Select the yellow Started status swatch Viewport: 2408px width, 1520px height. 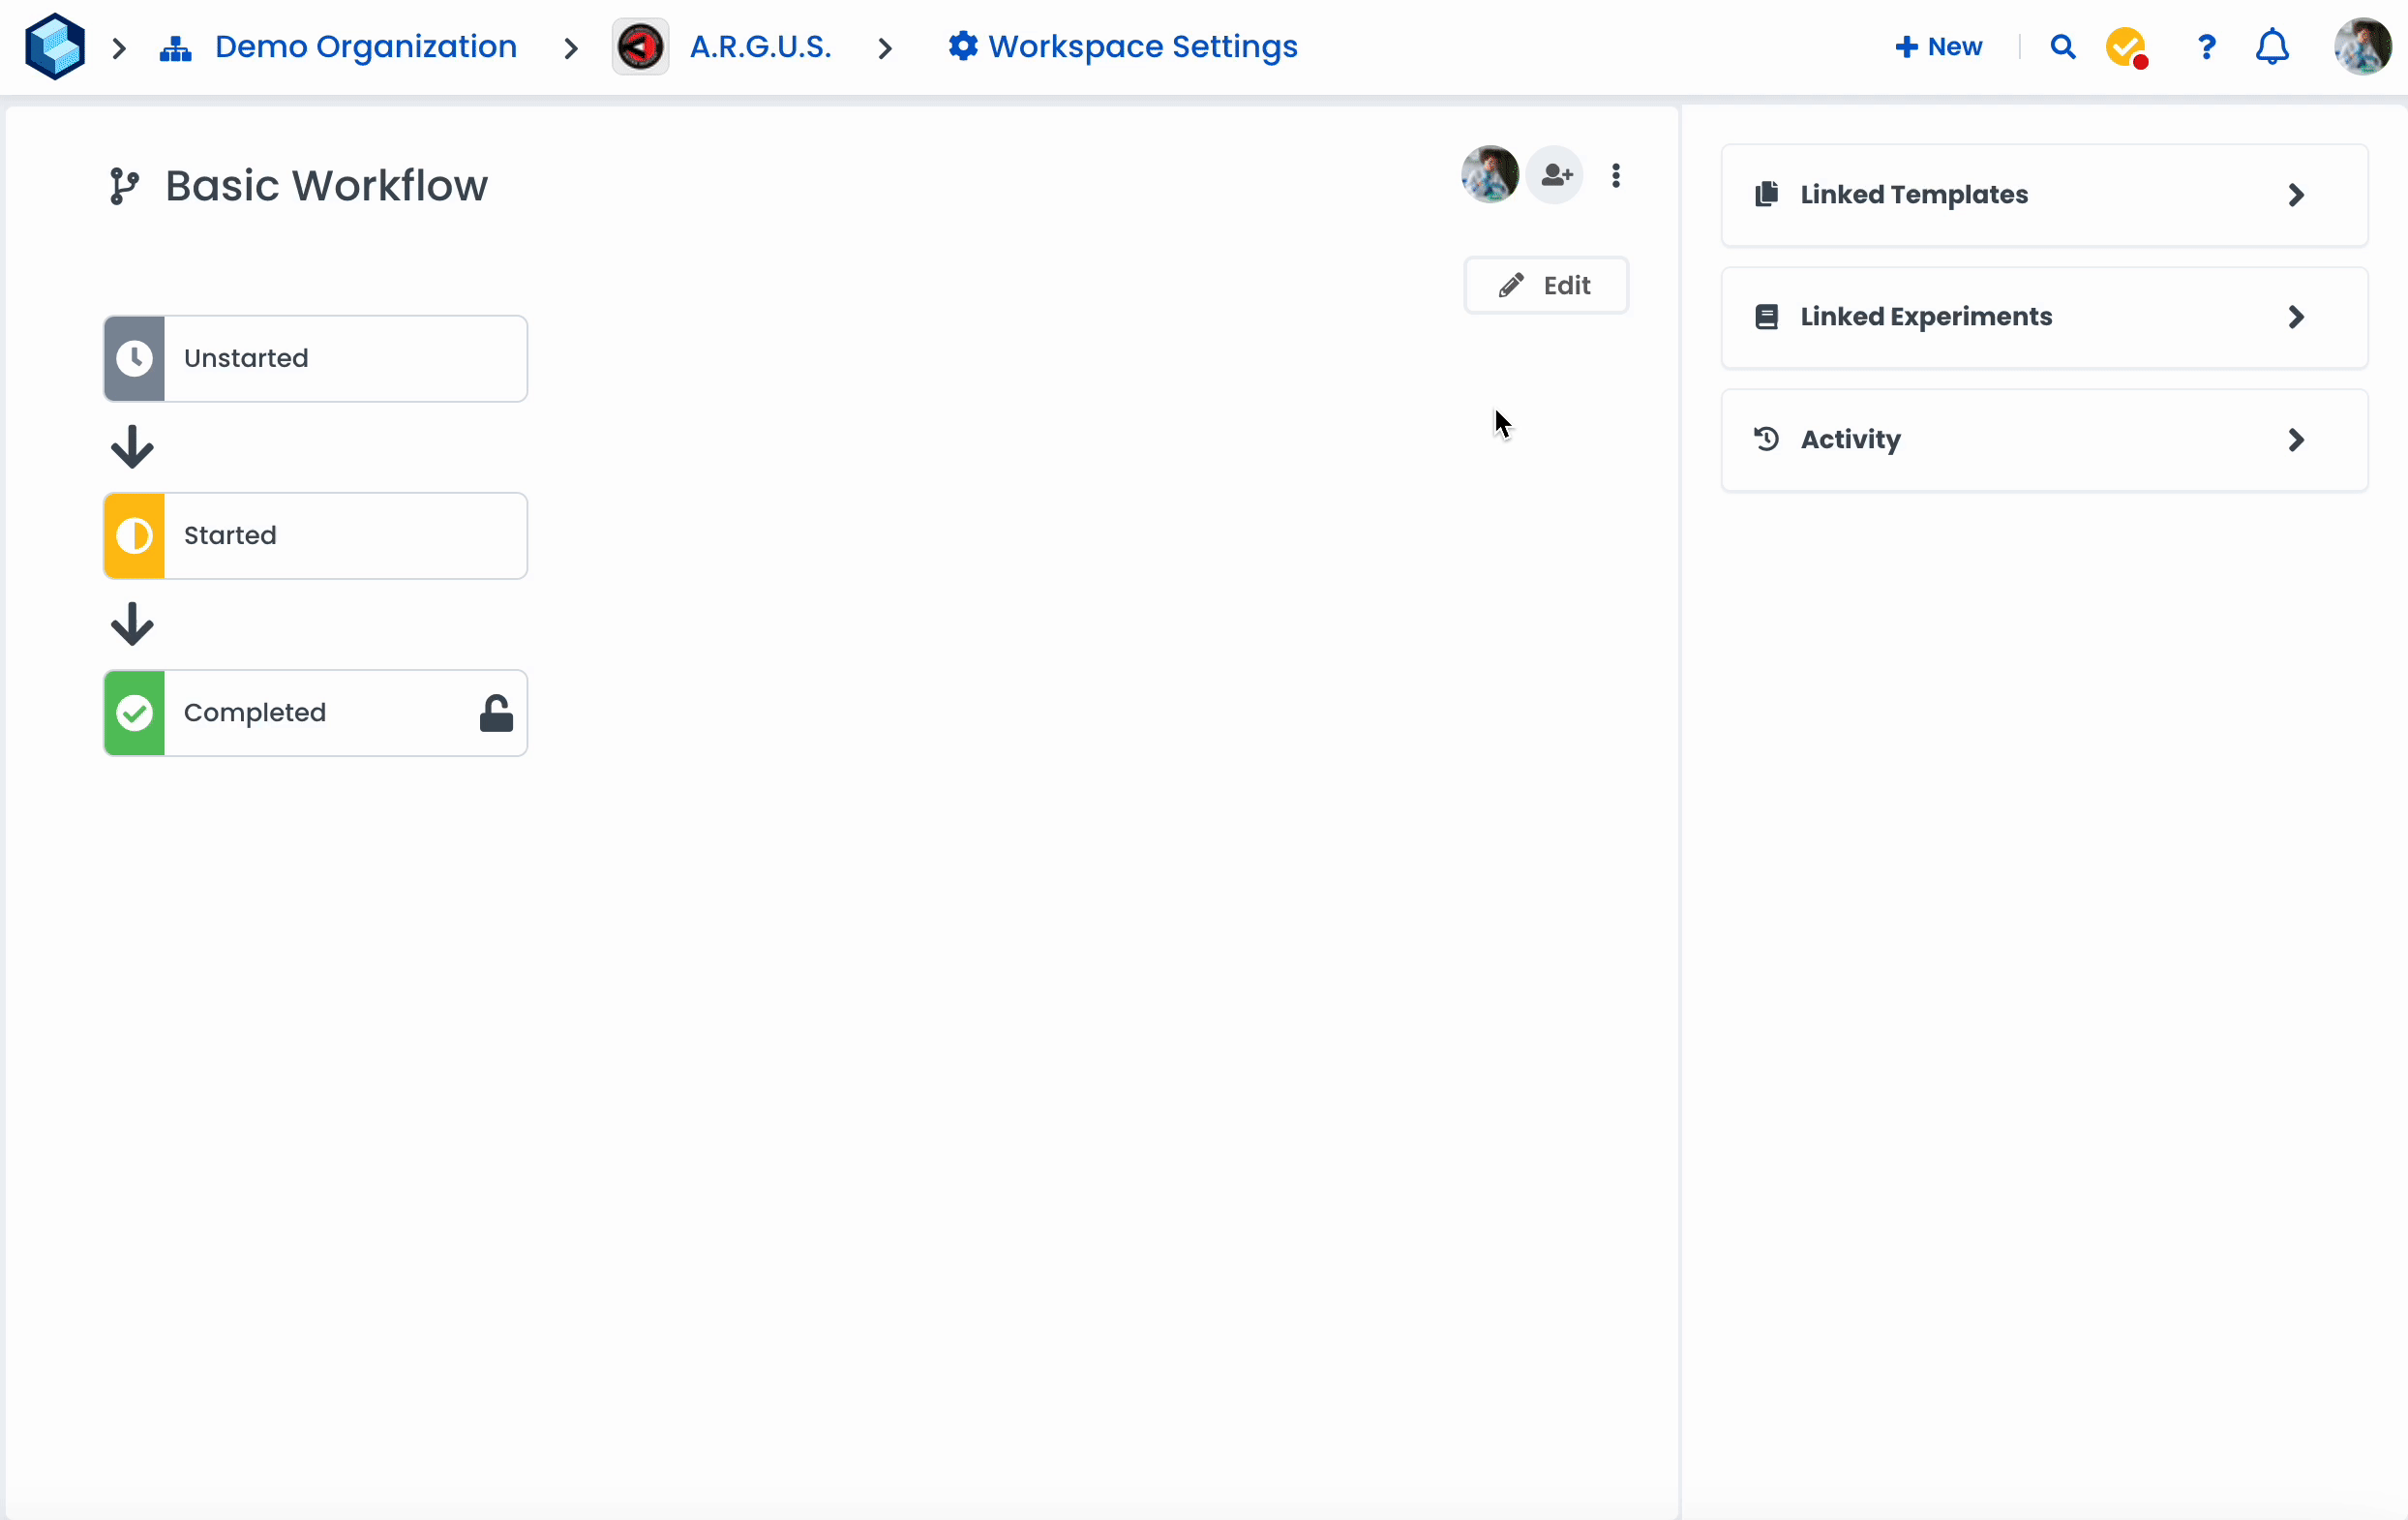point(135,536)
